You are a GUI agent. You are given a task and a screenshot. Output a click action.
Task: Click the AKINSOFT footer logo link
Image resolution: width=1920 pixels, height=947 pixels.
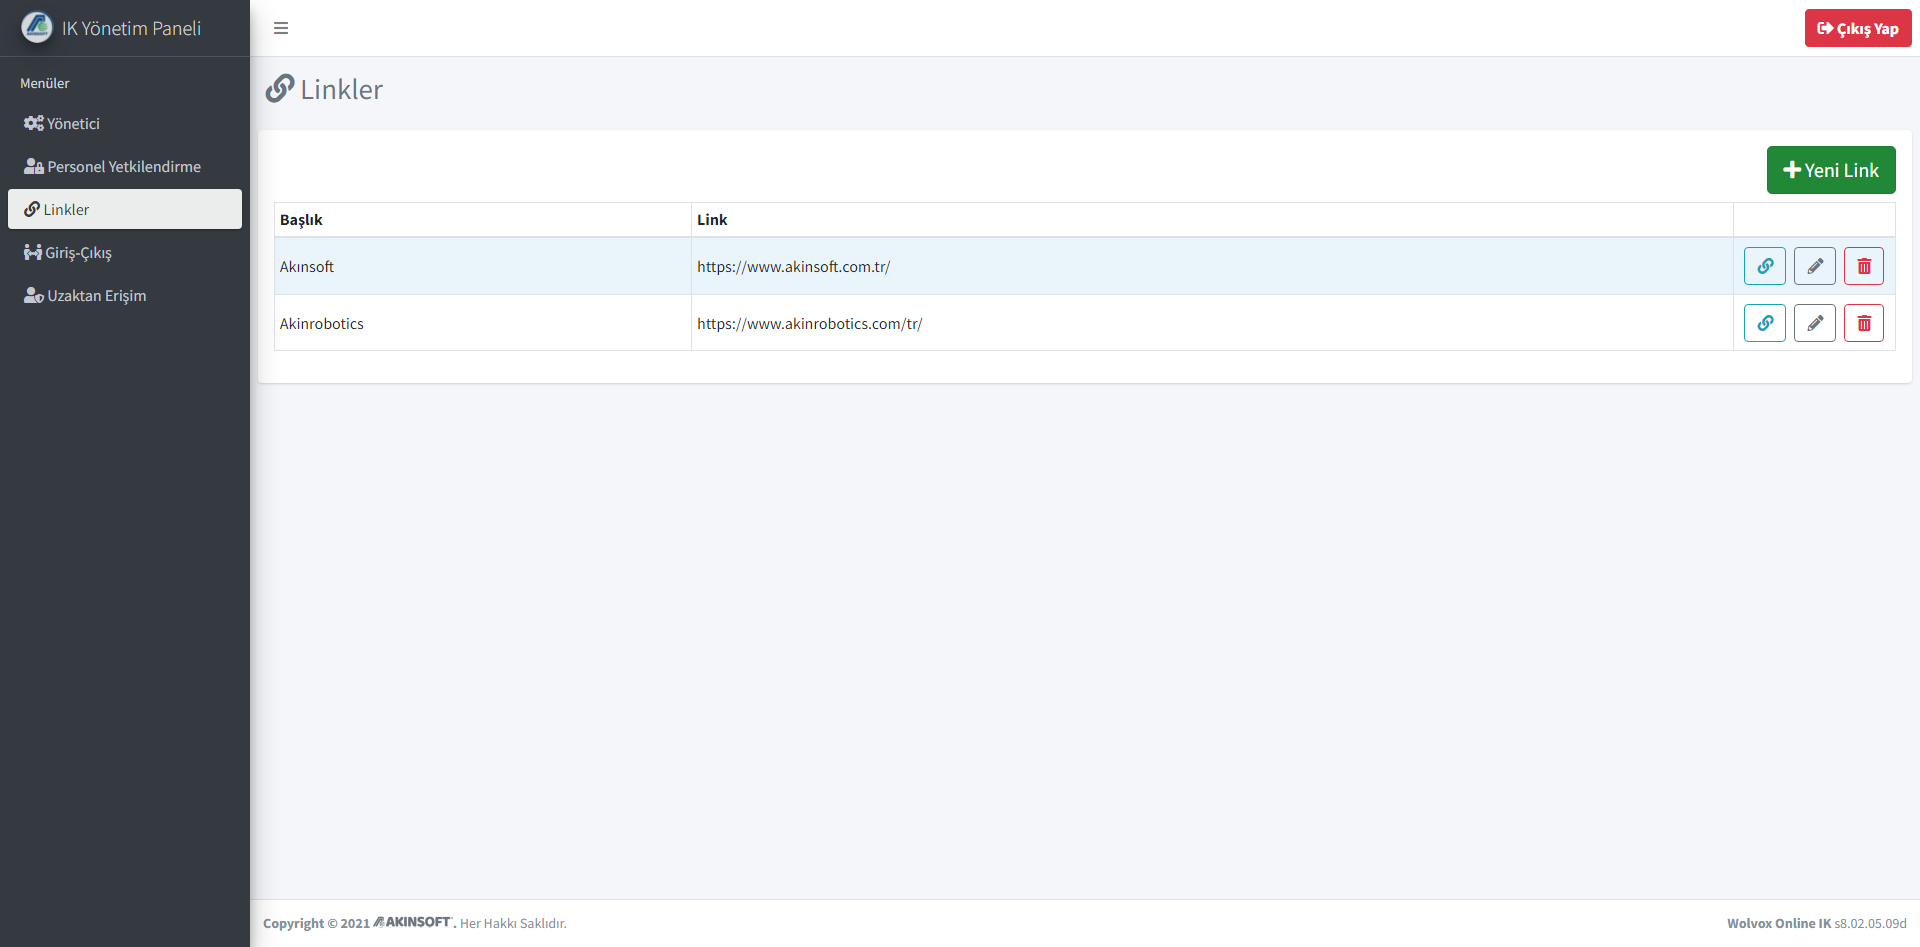(x=414, y=922)
